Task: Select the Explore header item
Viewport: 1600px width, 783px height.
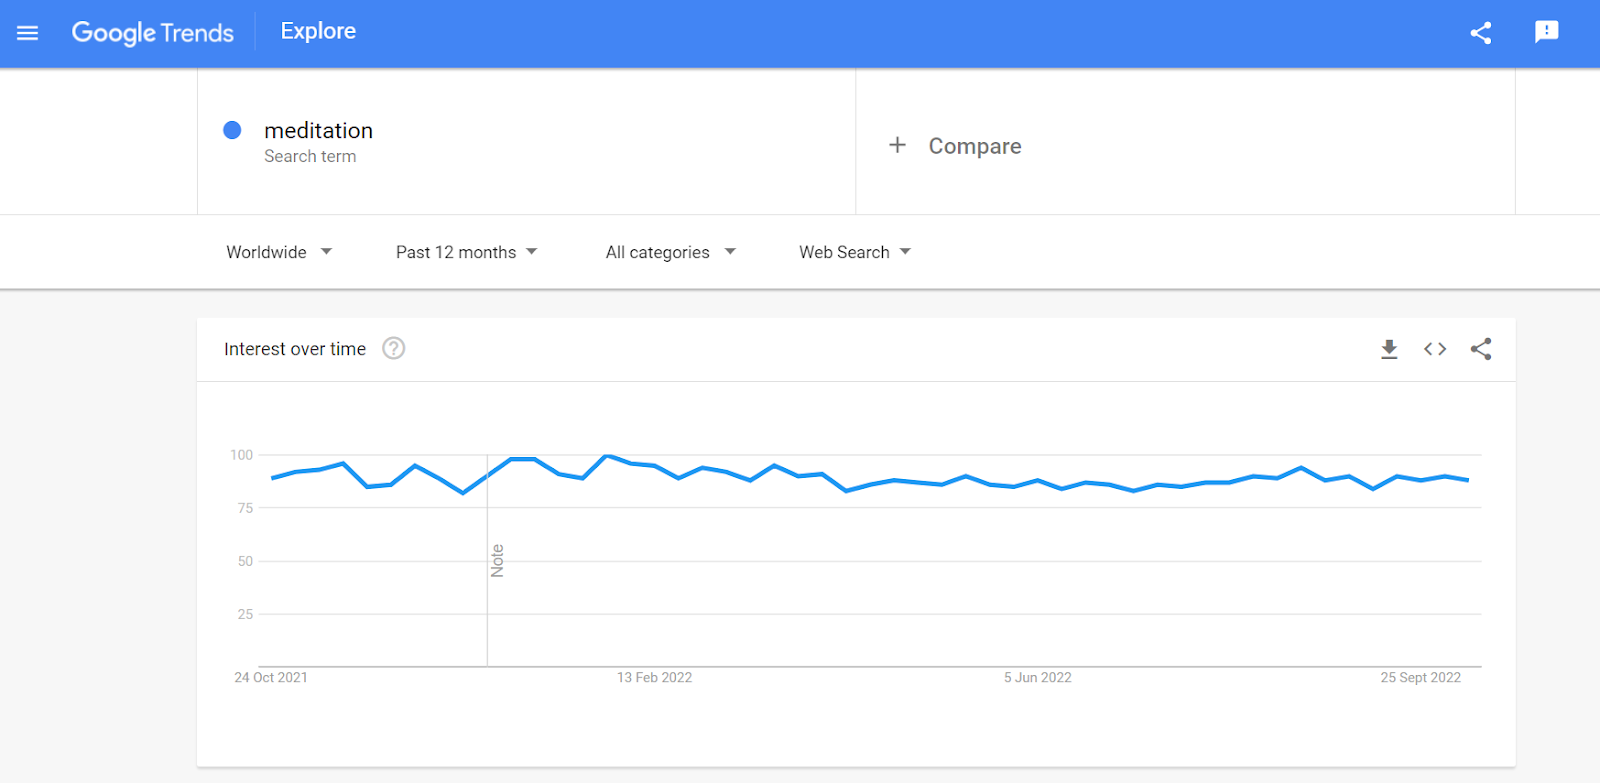Action: [318, 32]
